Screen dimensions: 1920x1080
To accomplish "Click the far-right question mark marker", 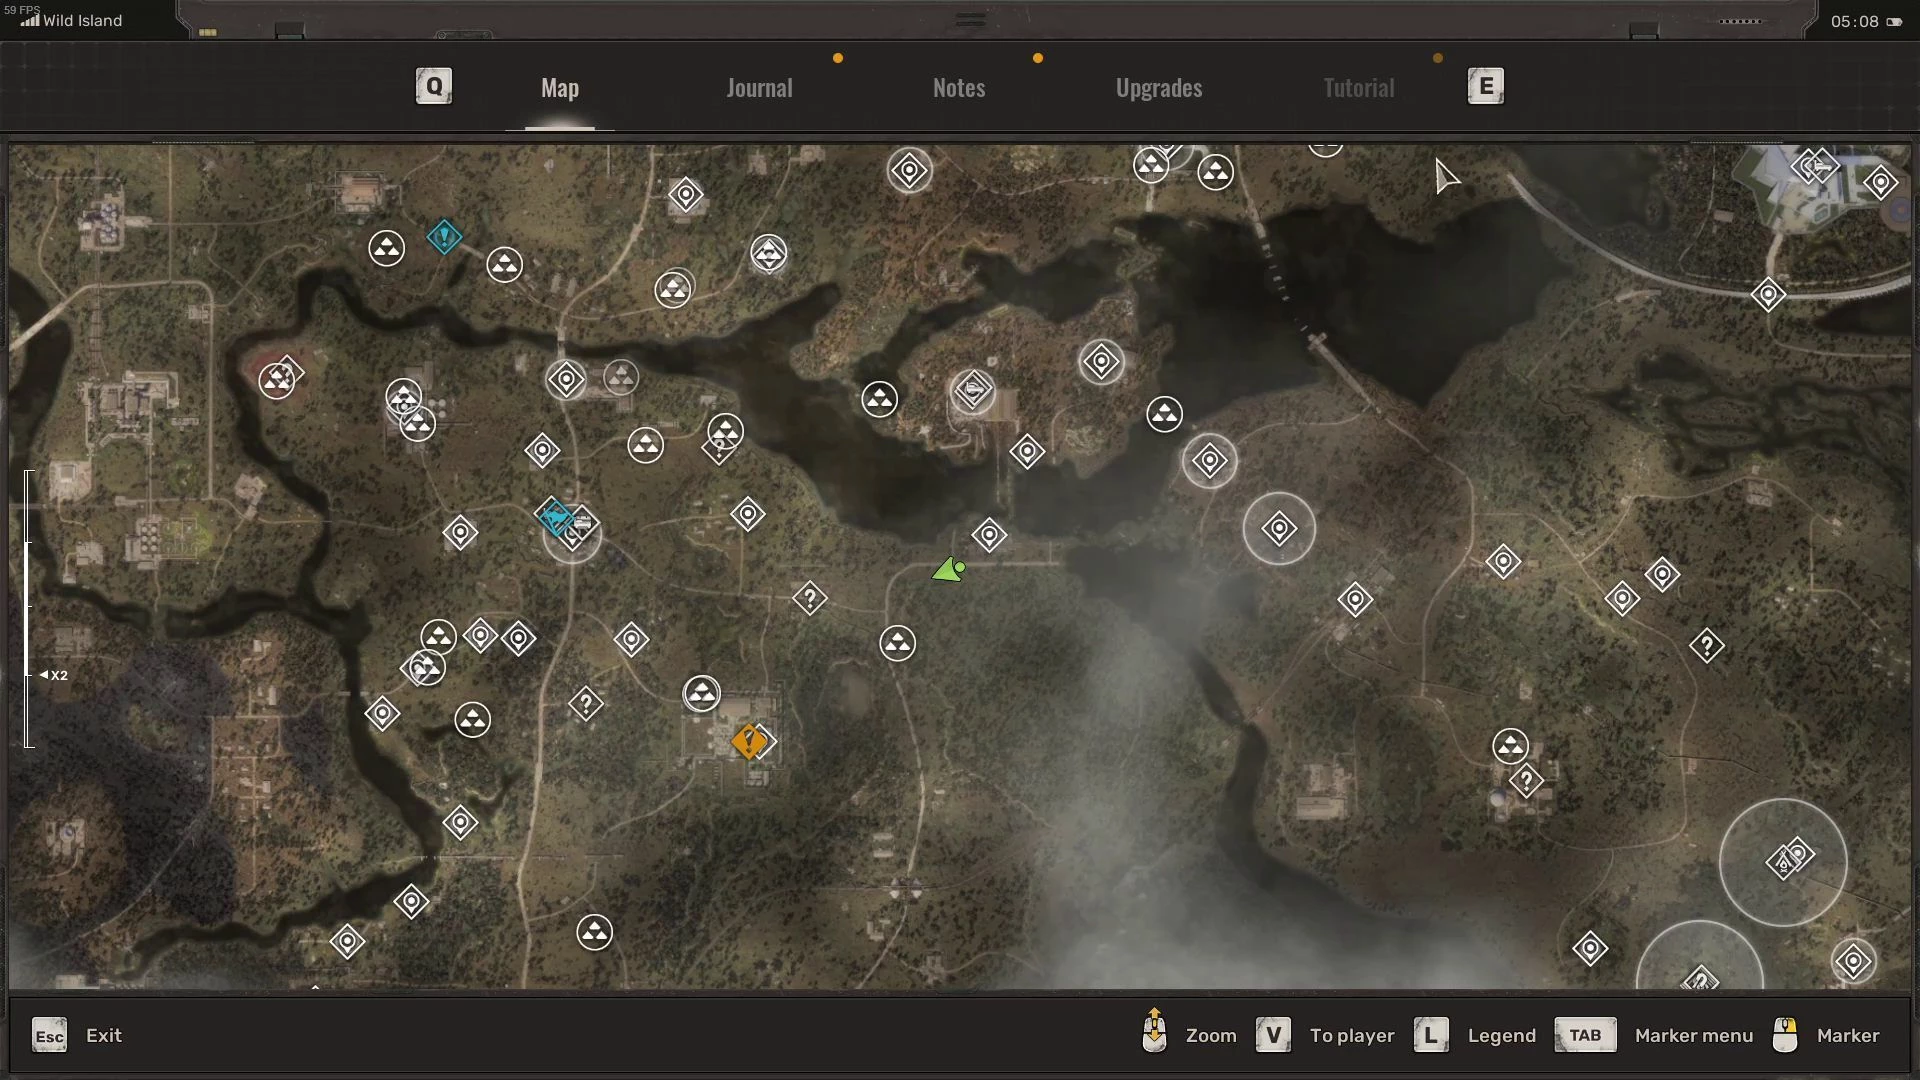I will 1706,646.
